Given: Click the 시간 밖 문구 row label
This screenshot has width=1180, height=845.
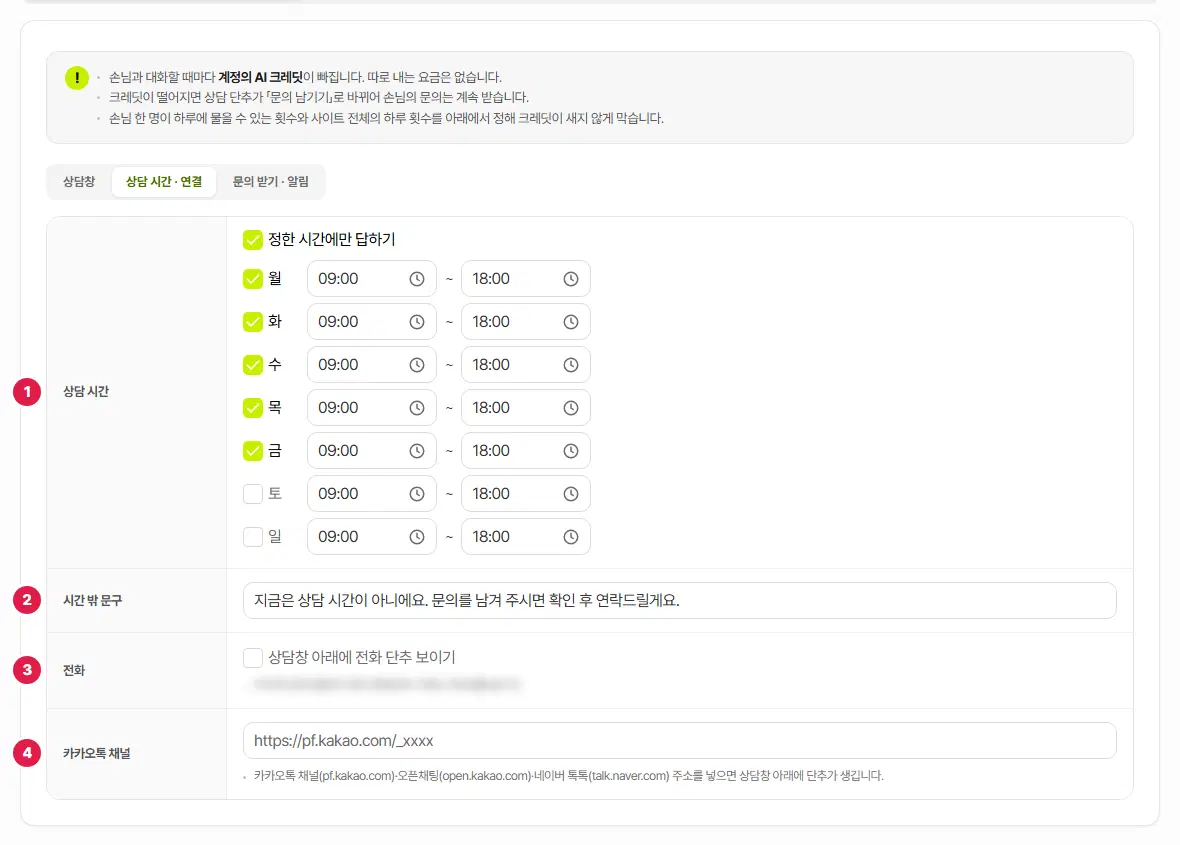Looking at the screenshot, I should 92,600.
